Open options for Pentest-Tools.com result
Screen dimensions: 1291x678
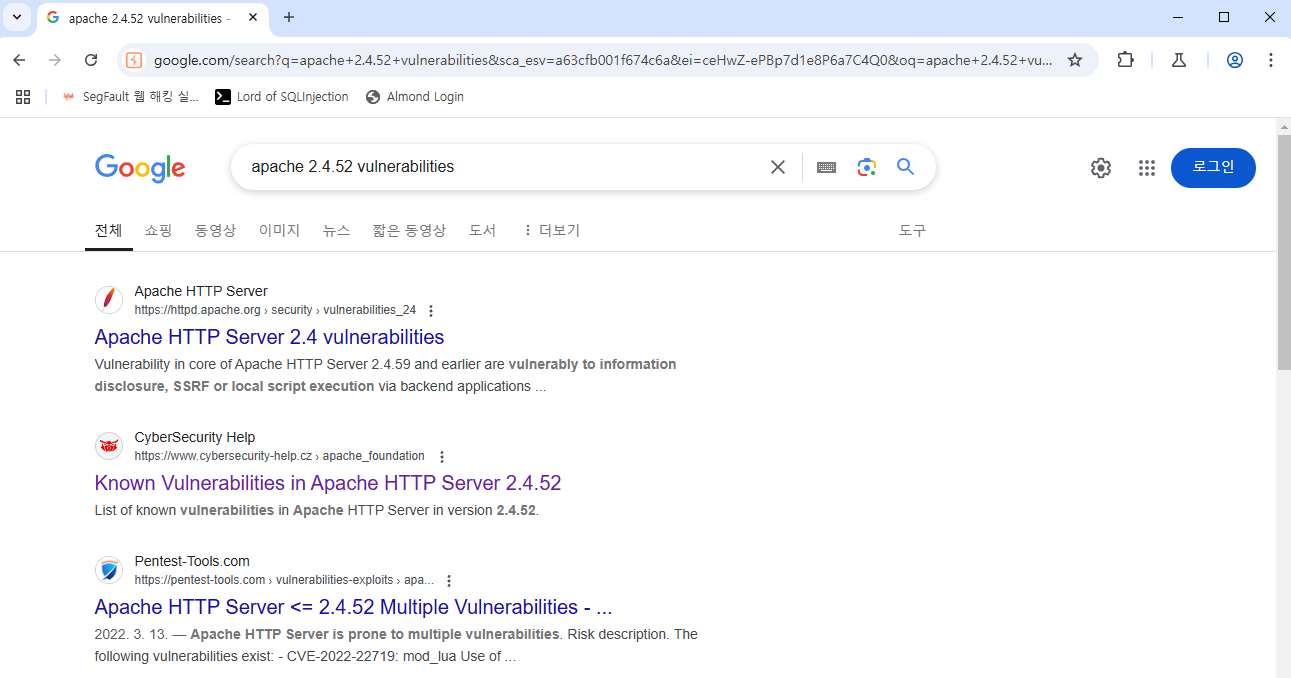click(x=449, y=581)
